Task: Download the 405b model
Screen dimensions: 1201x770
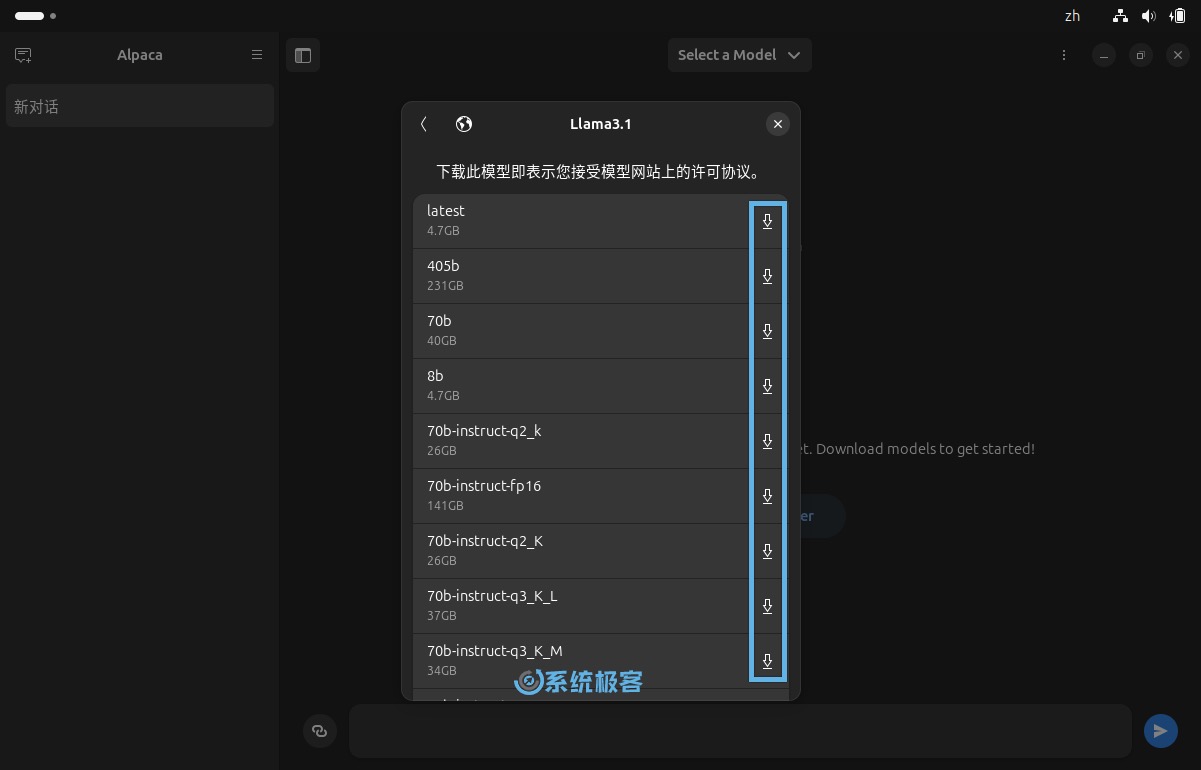Action: (767, 276)
